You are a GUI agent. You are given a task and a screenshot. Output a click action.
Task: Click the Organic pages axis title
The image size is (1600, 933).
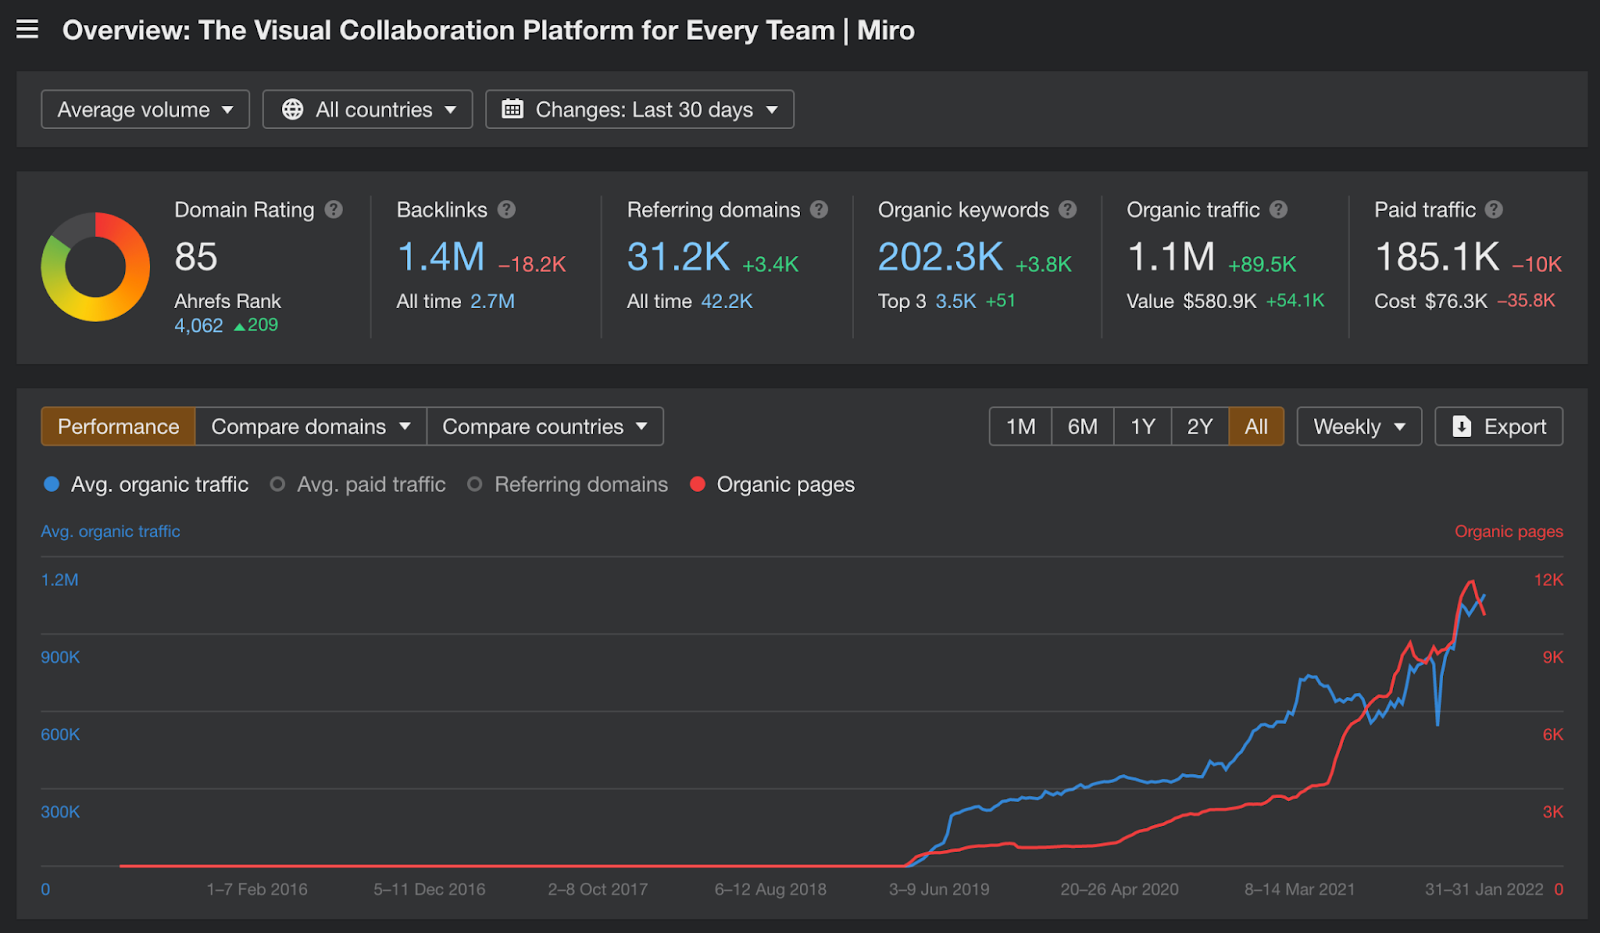(x=1509, y=531)
